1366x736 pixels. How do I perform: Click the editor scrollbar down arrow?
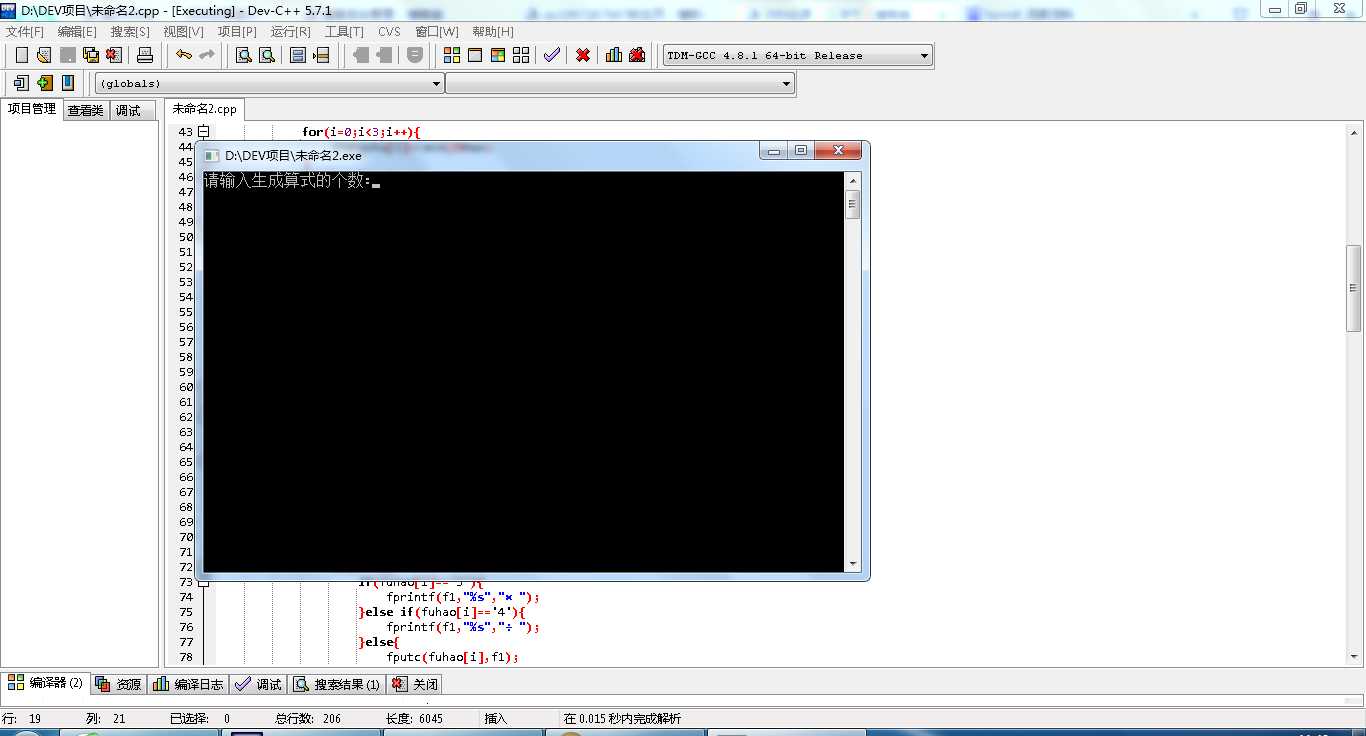click(1354, 657)
